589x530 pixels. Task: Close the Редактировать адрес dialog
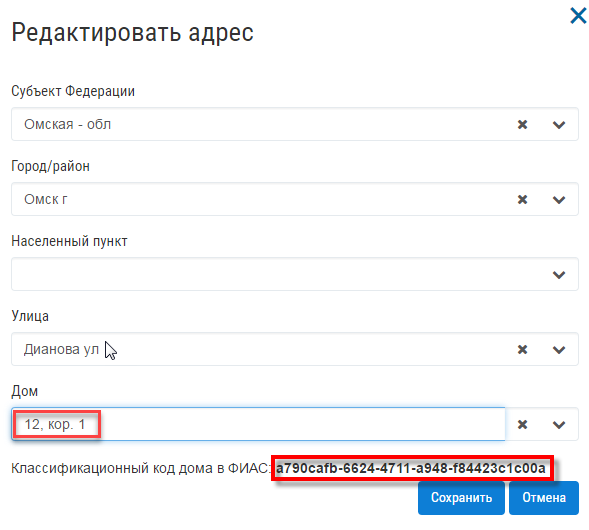[x=578, y=16]
